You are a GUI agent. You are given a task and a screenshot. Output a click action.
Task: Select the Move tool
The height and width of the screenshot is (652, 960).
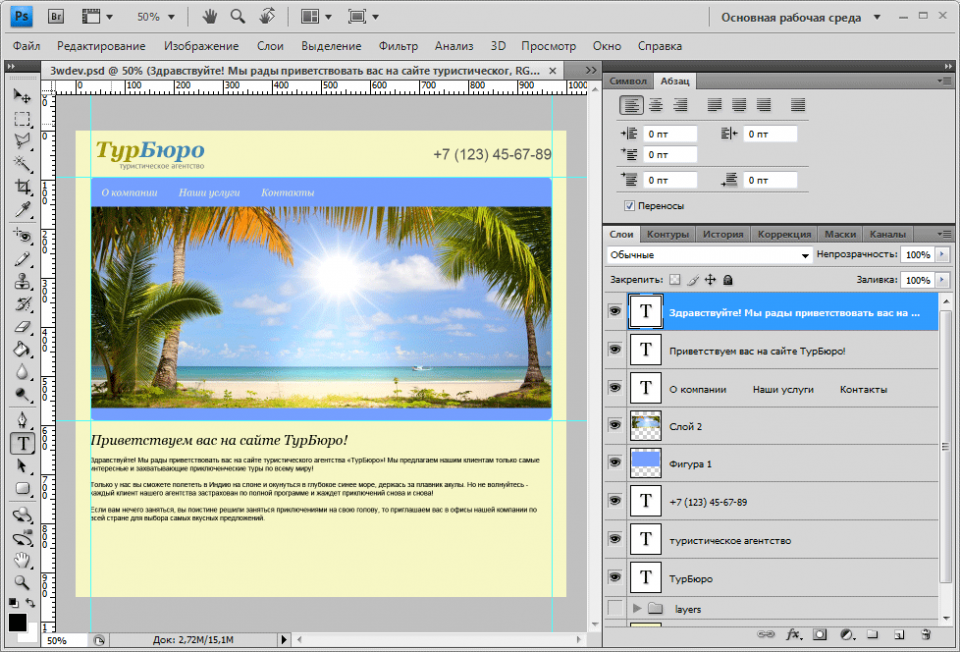(x=22, y=96)
